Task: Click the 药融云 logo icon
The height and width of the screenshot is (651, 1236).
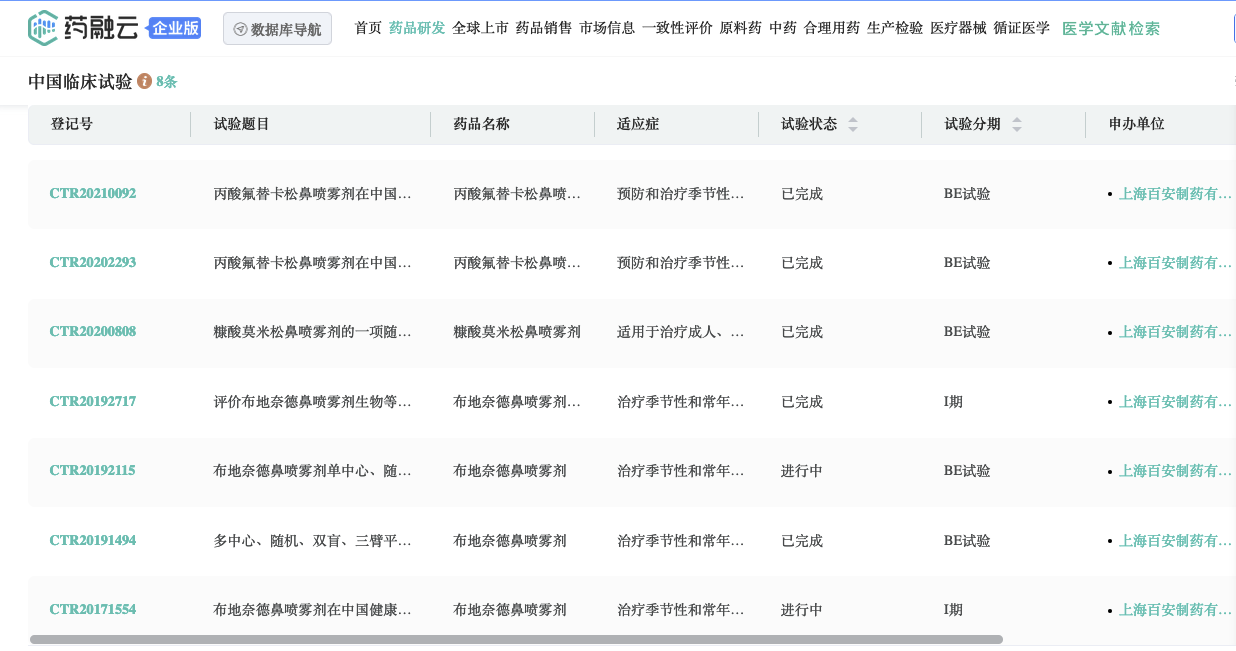Action: click(43, 28)
